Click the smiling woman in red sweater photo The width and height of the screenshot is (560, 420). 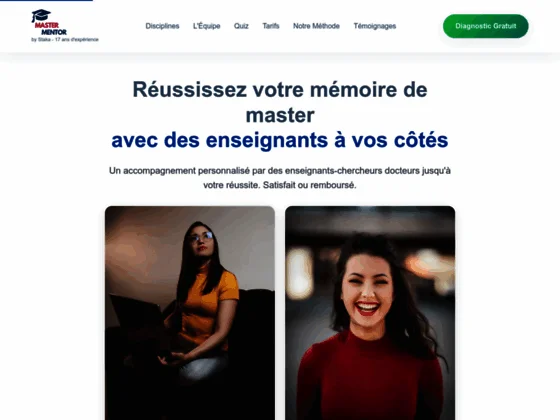(370, 313)
